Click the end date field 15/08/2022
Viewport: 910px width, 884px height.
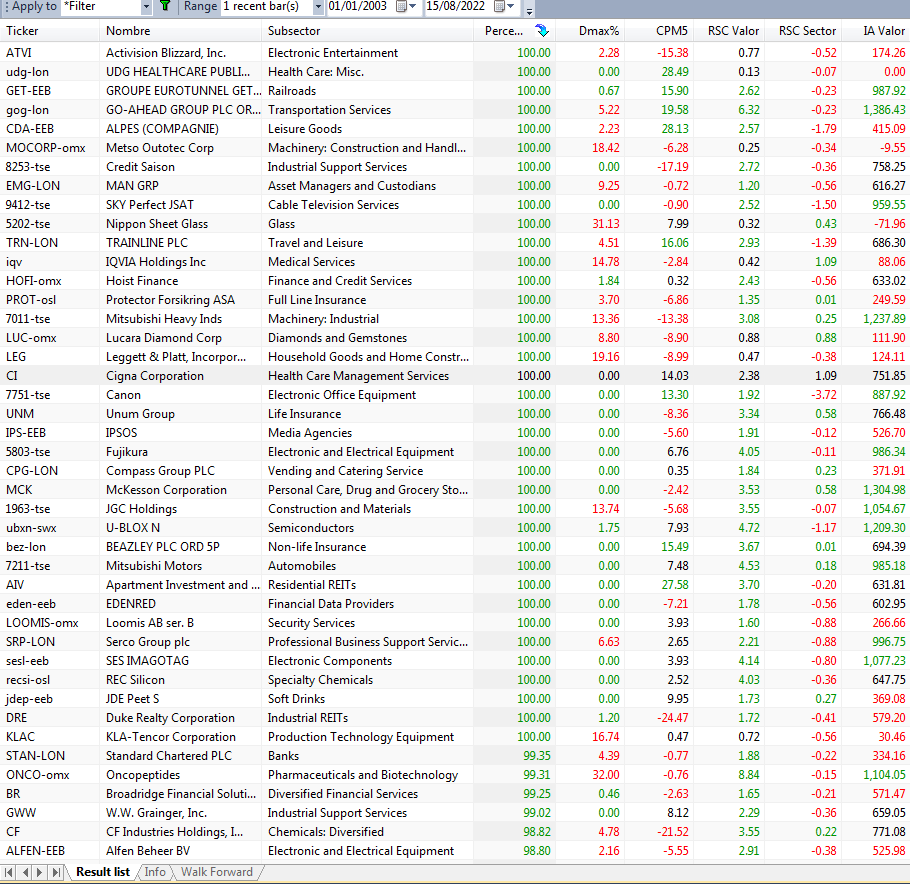tap(456, 6)
